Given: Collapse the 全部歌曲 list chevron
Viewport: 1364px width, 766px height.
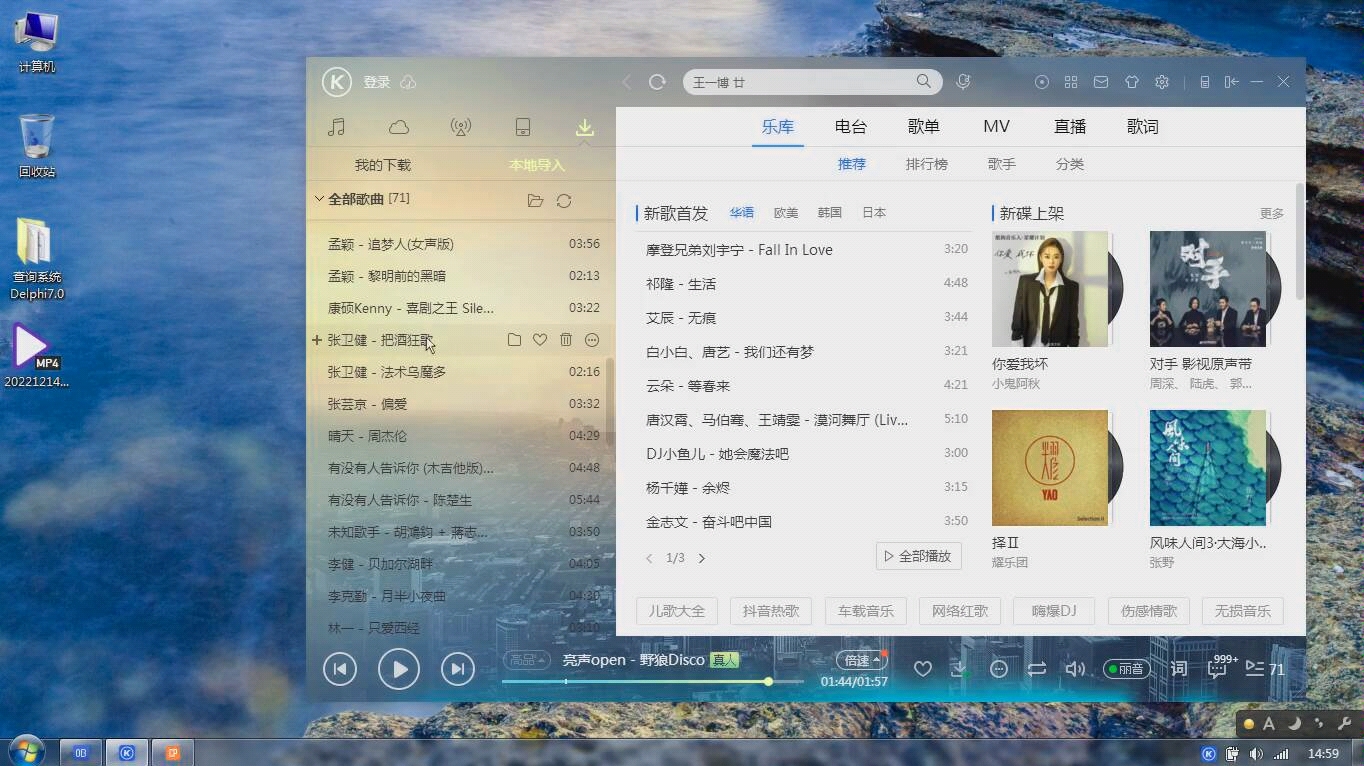Looking at the screenshot, I should (319, 199).
